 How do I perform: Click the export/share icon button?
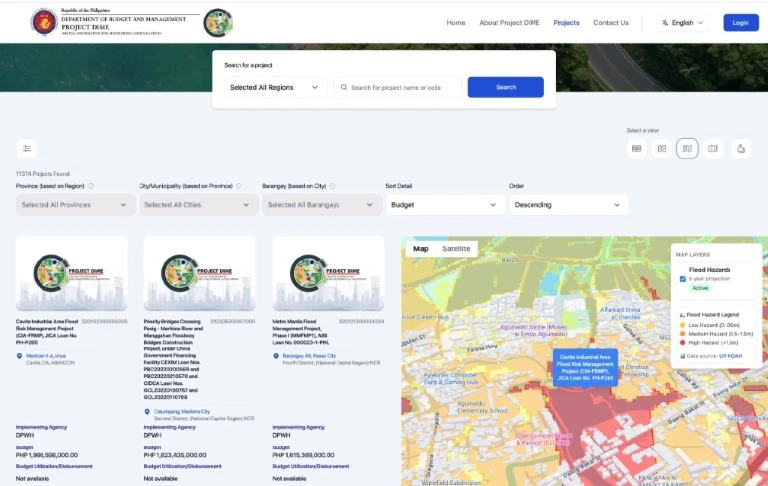point(741,148)
